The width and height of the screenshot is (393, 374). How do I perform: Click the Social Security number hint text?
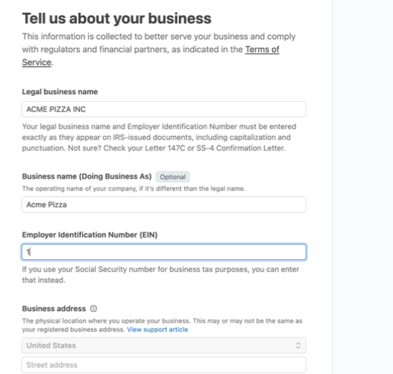pyautogui.click(x=160, y=275)
